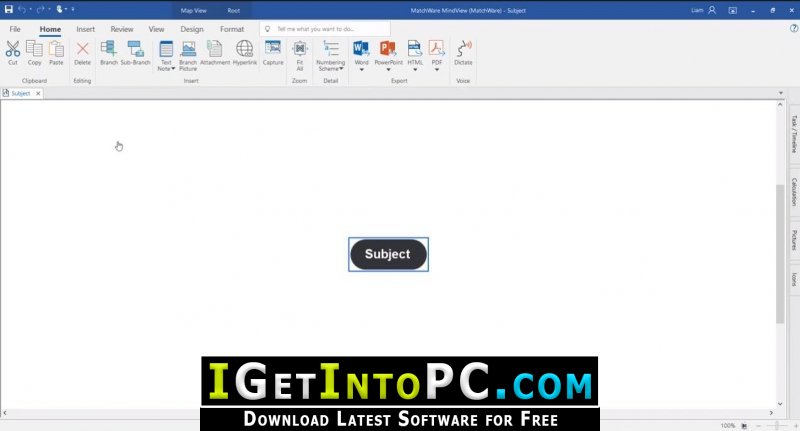Open the Numbering Scheme dropdown

click(x=341, y=68)
